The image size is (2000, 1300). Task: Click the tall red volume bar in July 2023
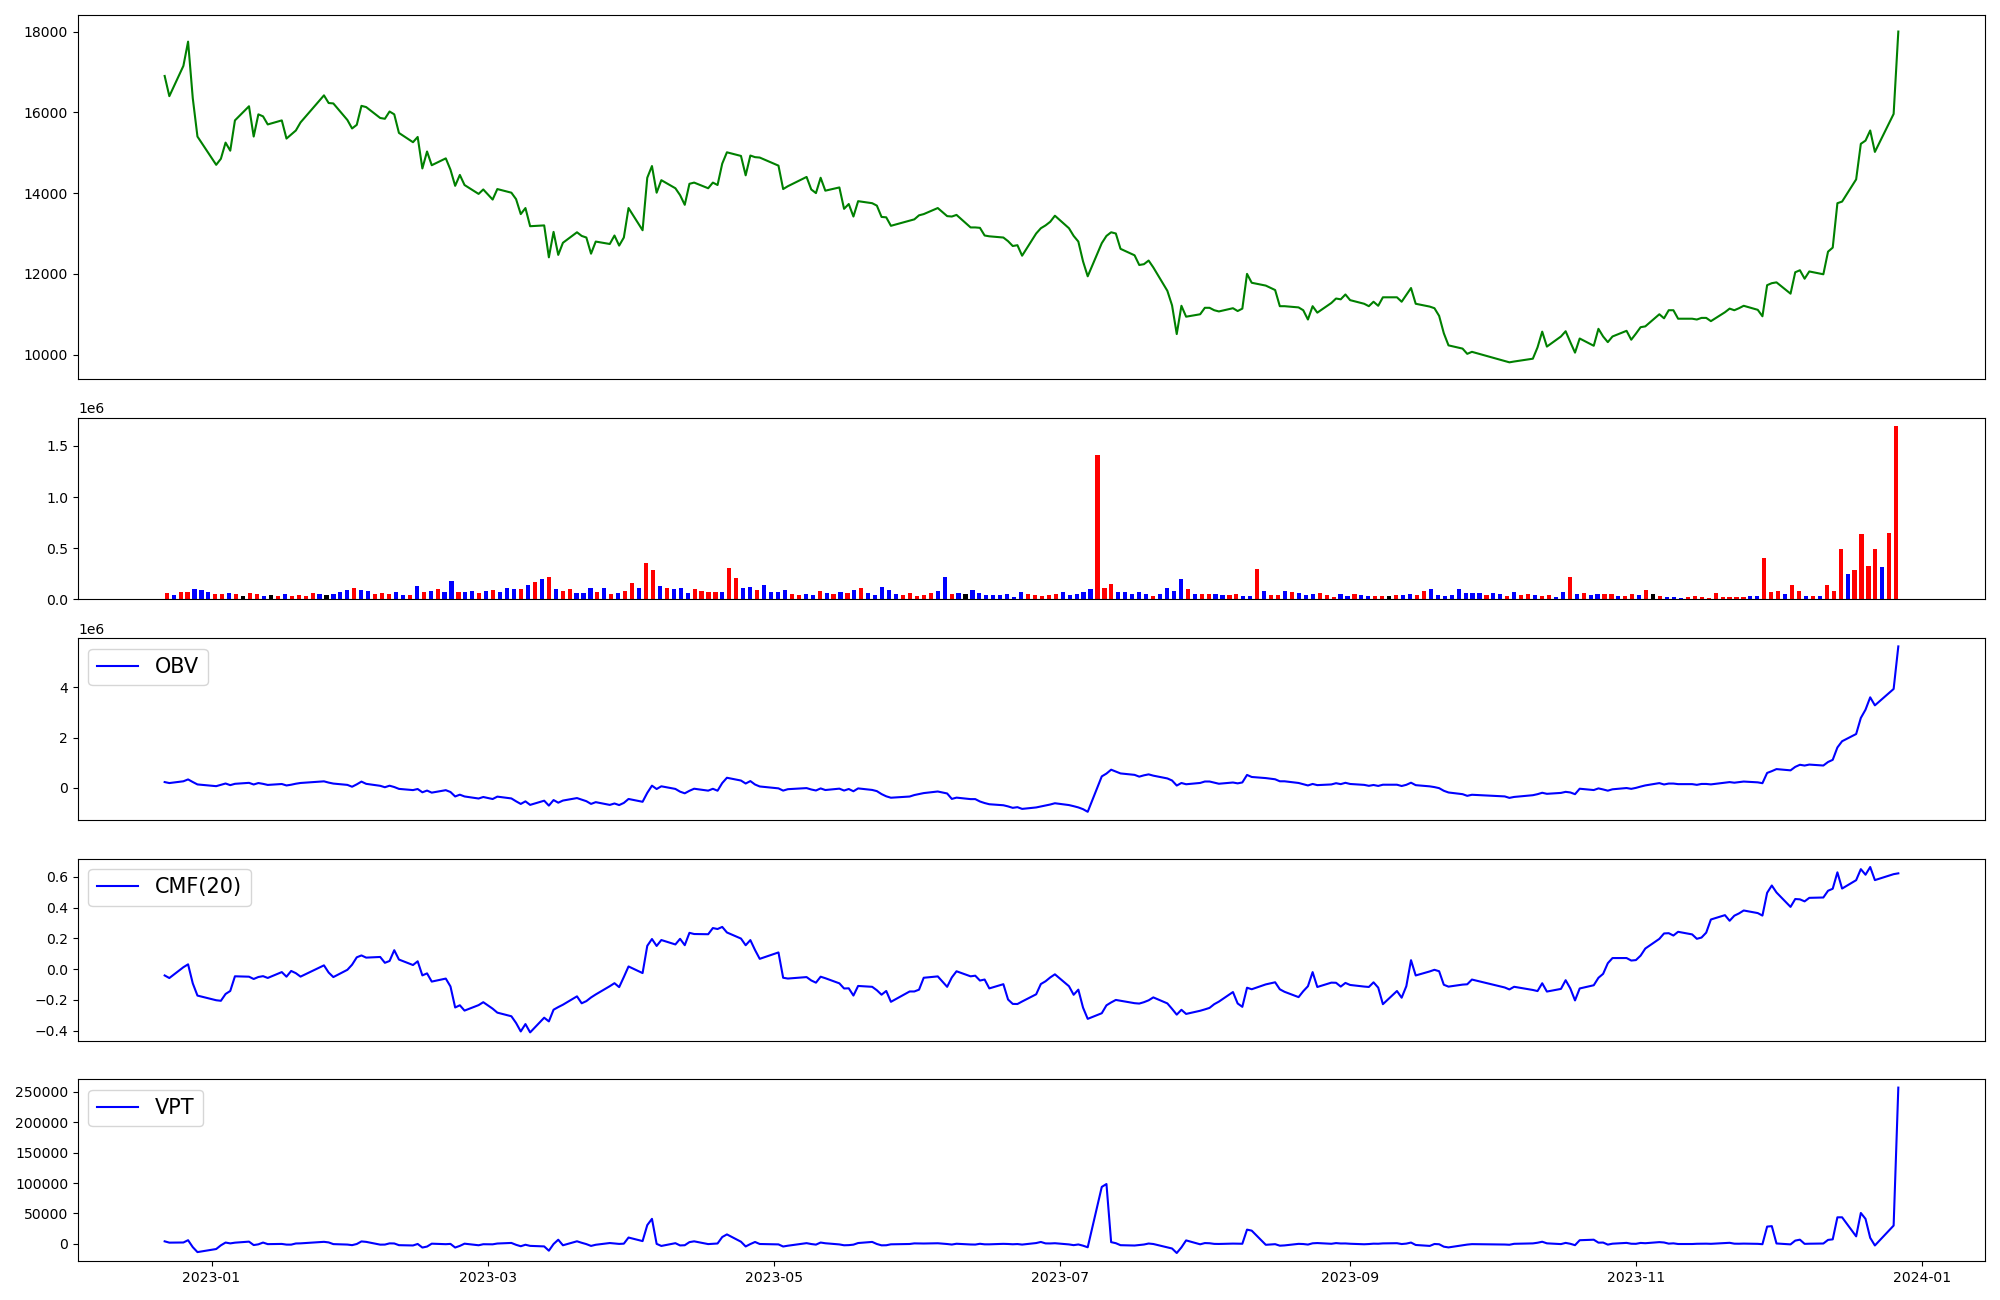click(1097, 528)
